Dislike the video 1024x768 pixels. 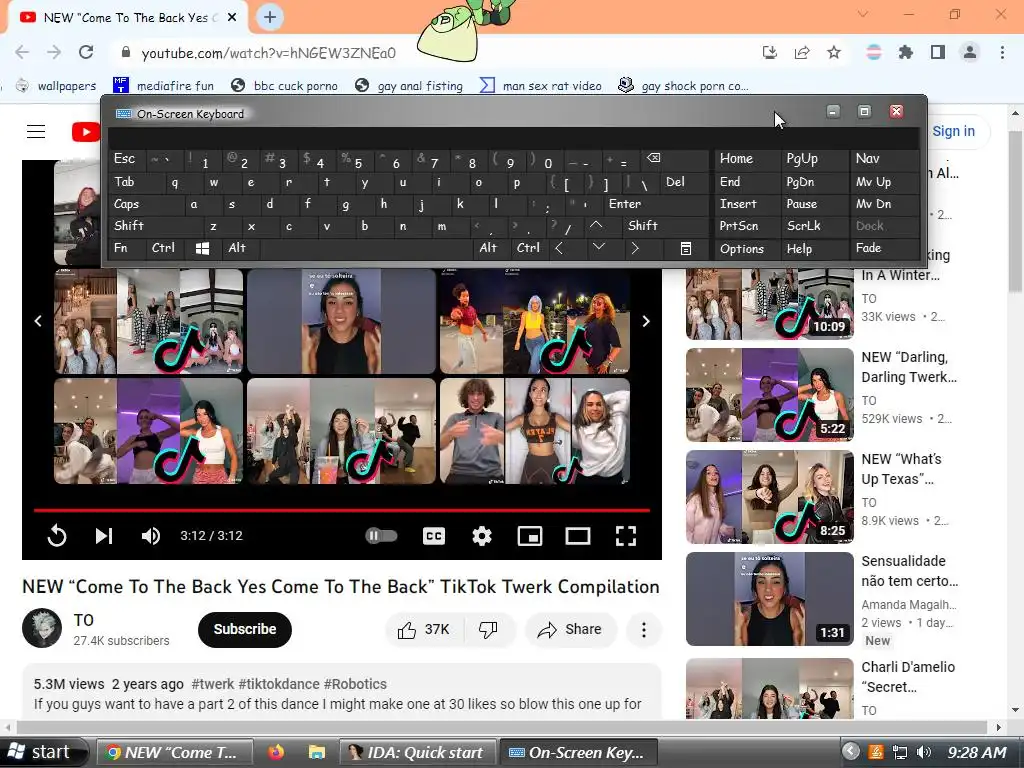tap(488, 630)
